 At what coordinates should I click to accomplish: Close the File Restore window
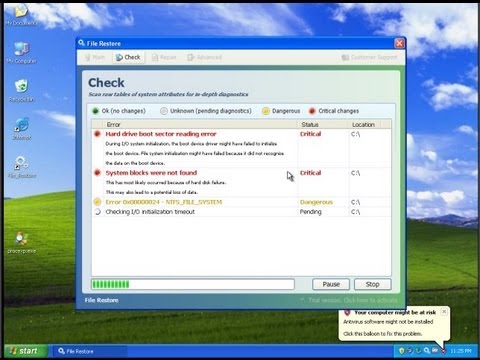[399, 43]
